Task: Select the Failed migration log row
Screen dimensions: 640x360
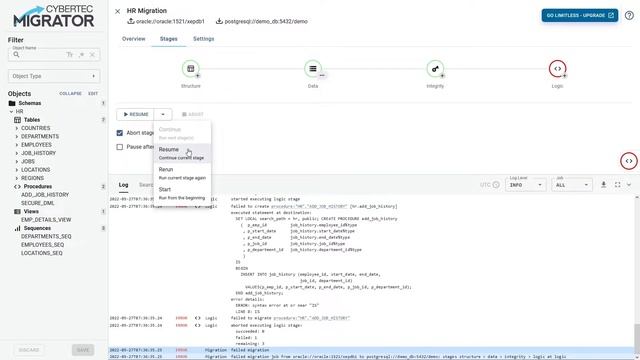Action: [x=371, y=350]
